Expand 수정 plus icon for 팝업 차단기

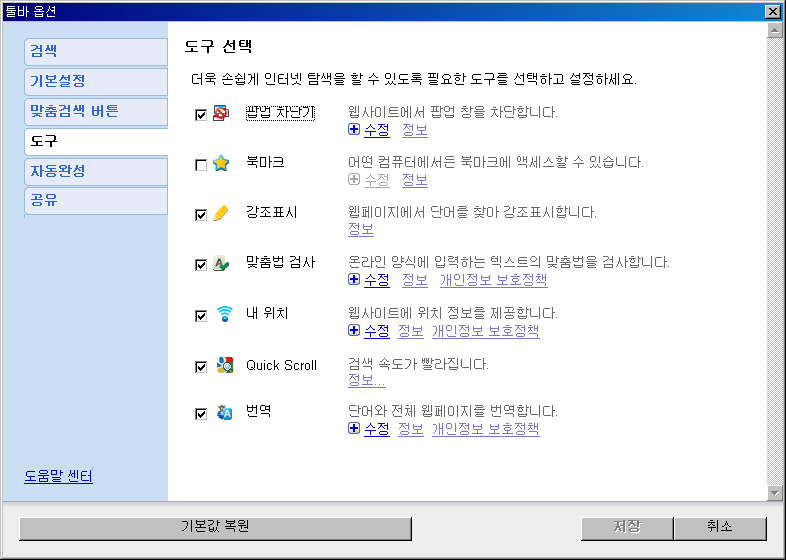(x=354, y=129)
